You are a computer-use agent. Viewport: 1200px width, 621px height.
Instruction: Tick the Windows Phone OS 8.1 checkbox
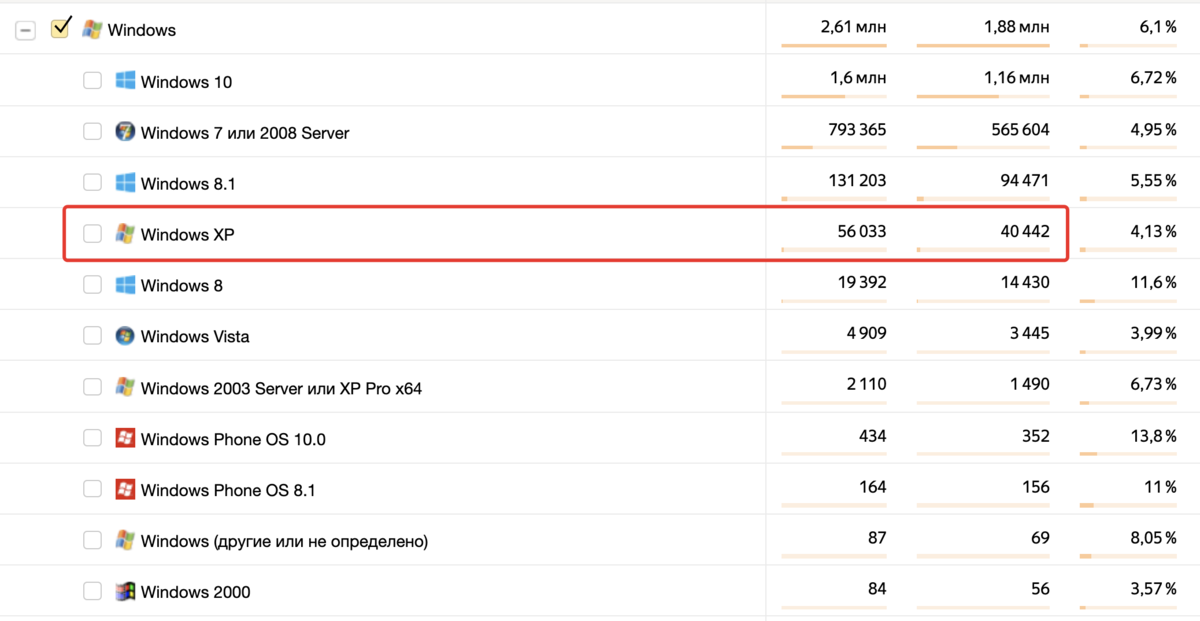coord(92,489)
